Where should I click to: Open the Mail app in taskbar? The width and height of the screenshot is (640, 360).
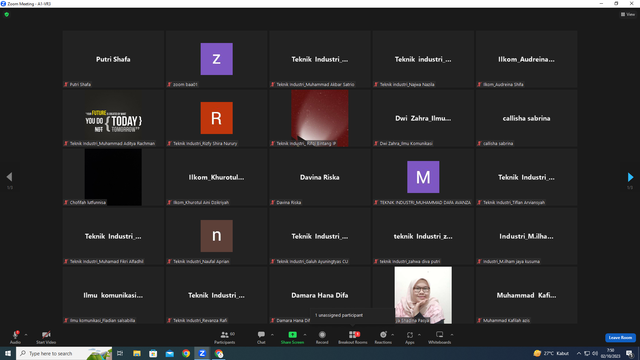click(x=169, y=353)
